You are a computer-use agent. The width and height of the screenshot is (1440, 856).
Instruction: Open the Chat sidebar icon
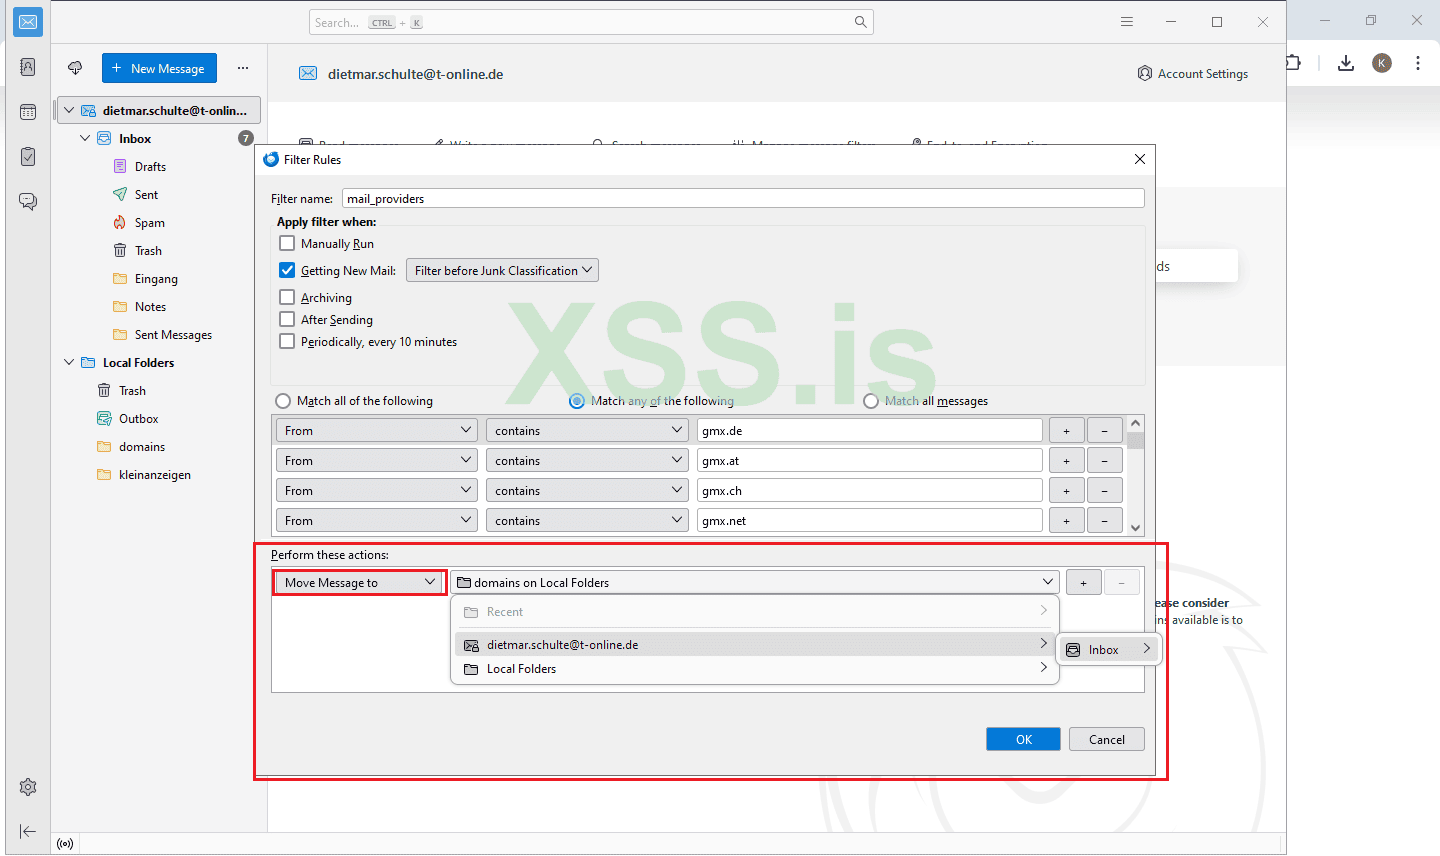point(28,201)
